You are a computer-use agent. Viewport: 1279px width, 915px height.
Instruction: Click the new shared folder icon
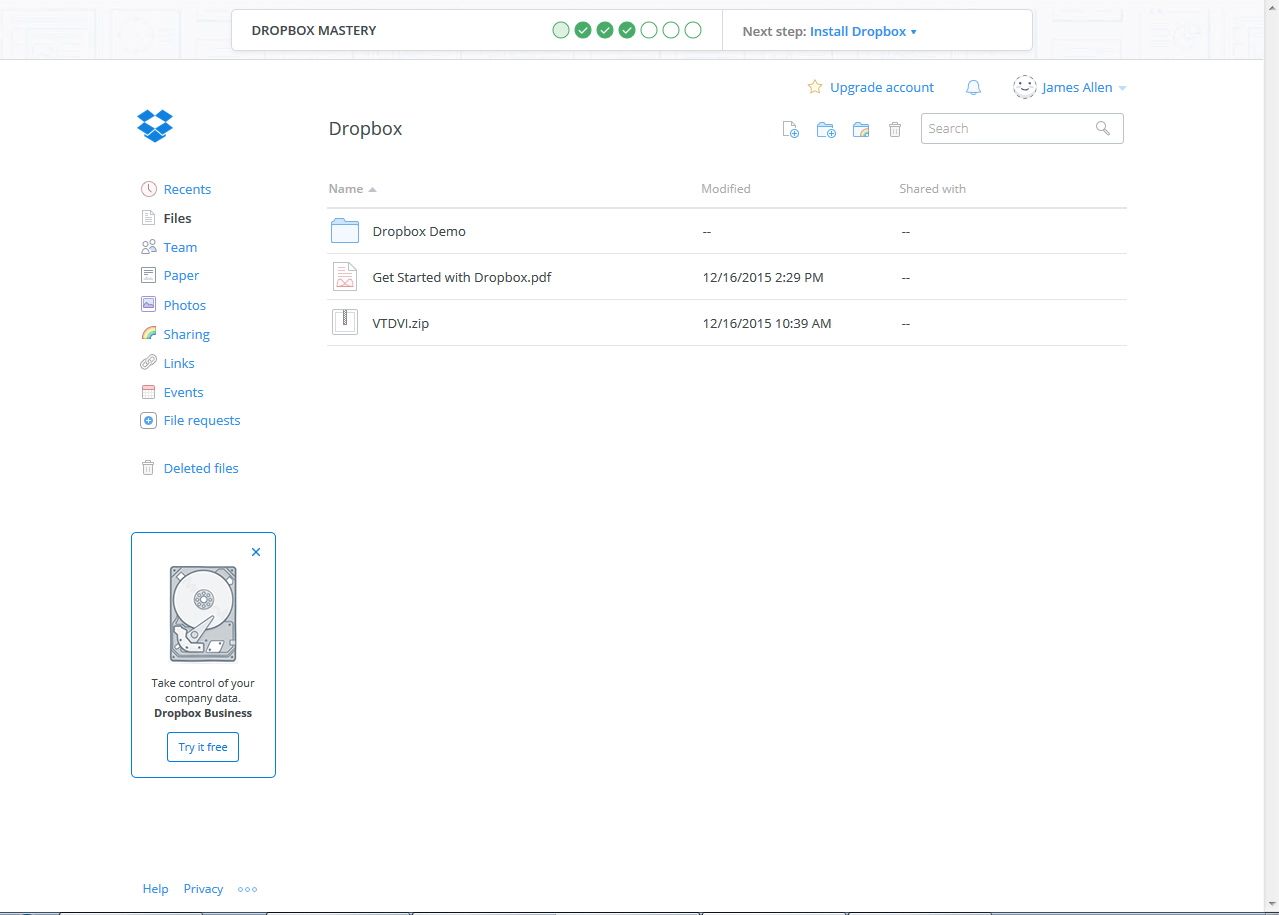861,129
